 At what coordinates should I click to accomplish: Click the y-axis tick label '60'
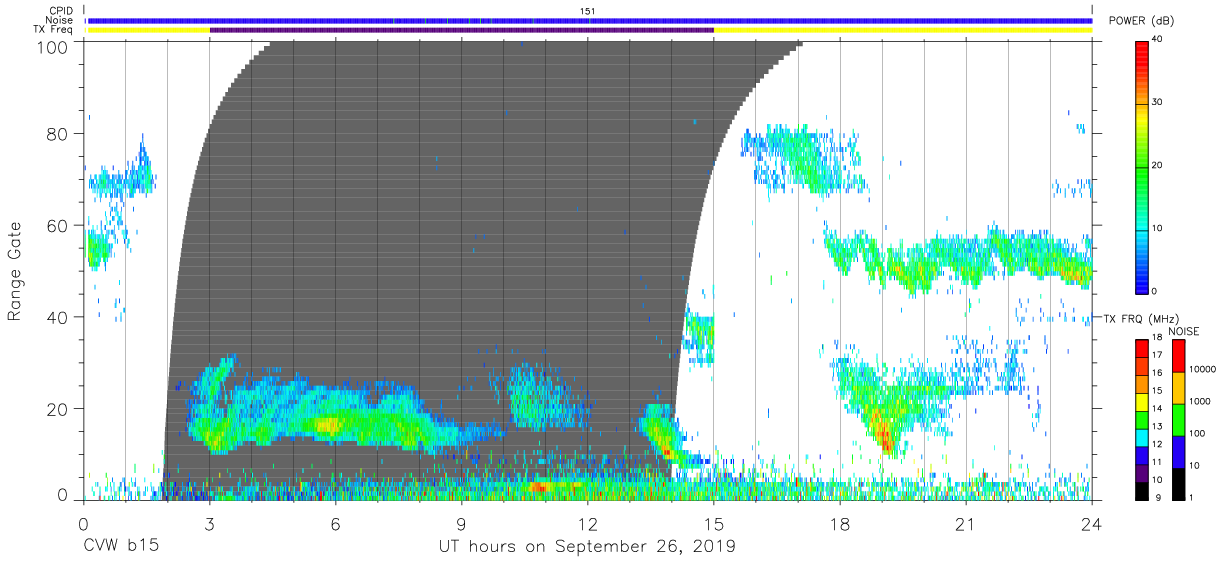coord(58,226)
